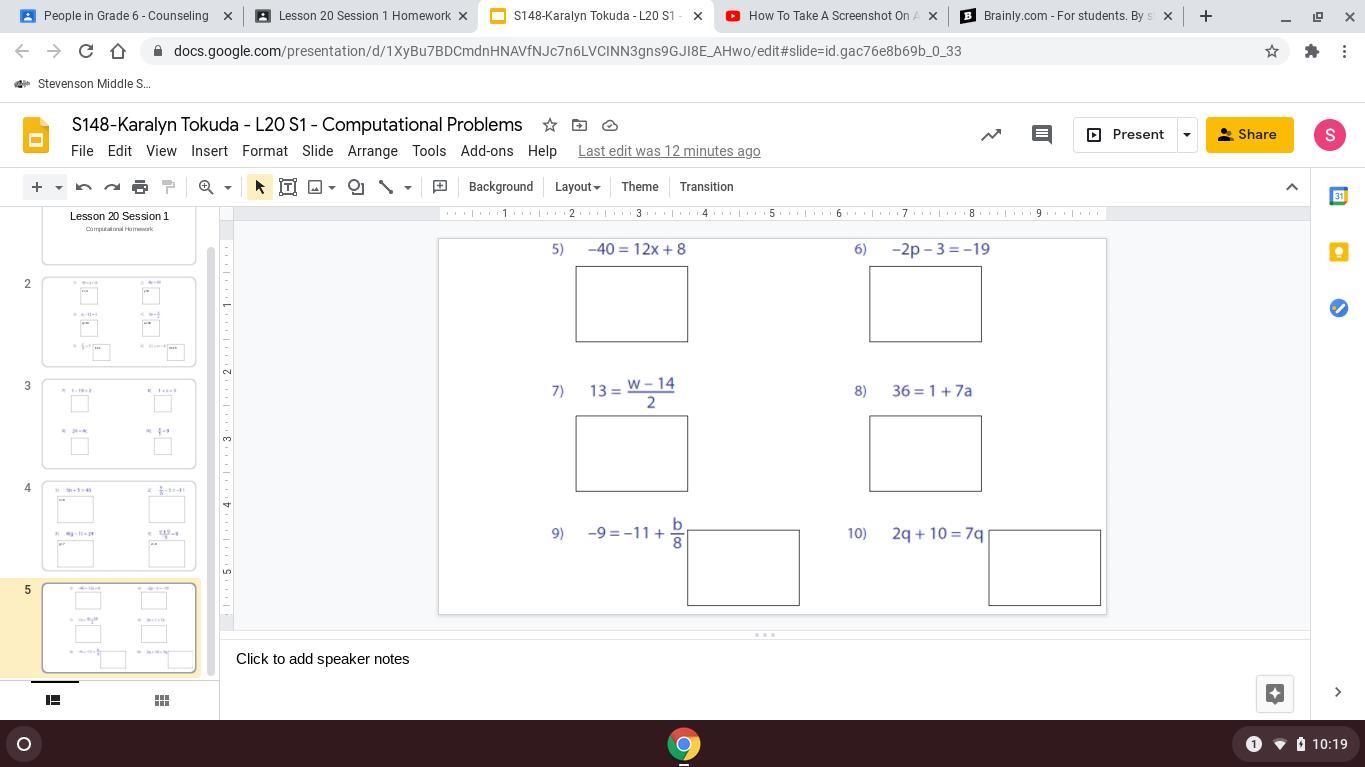1365x767 pixels.
Task: Add a comment from toolbar
Action: pos(440,187)
